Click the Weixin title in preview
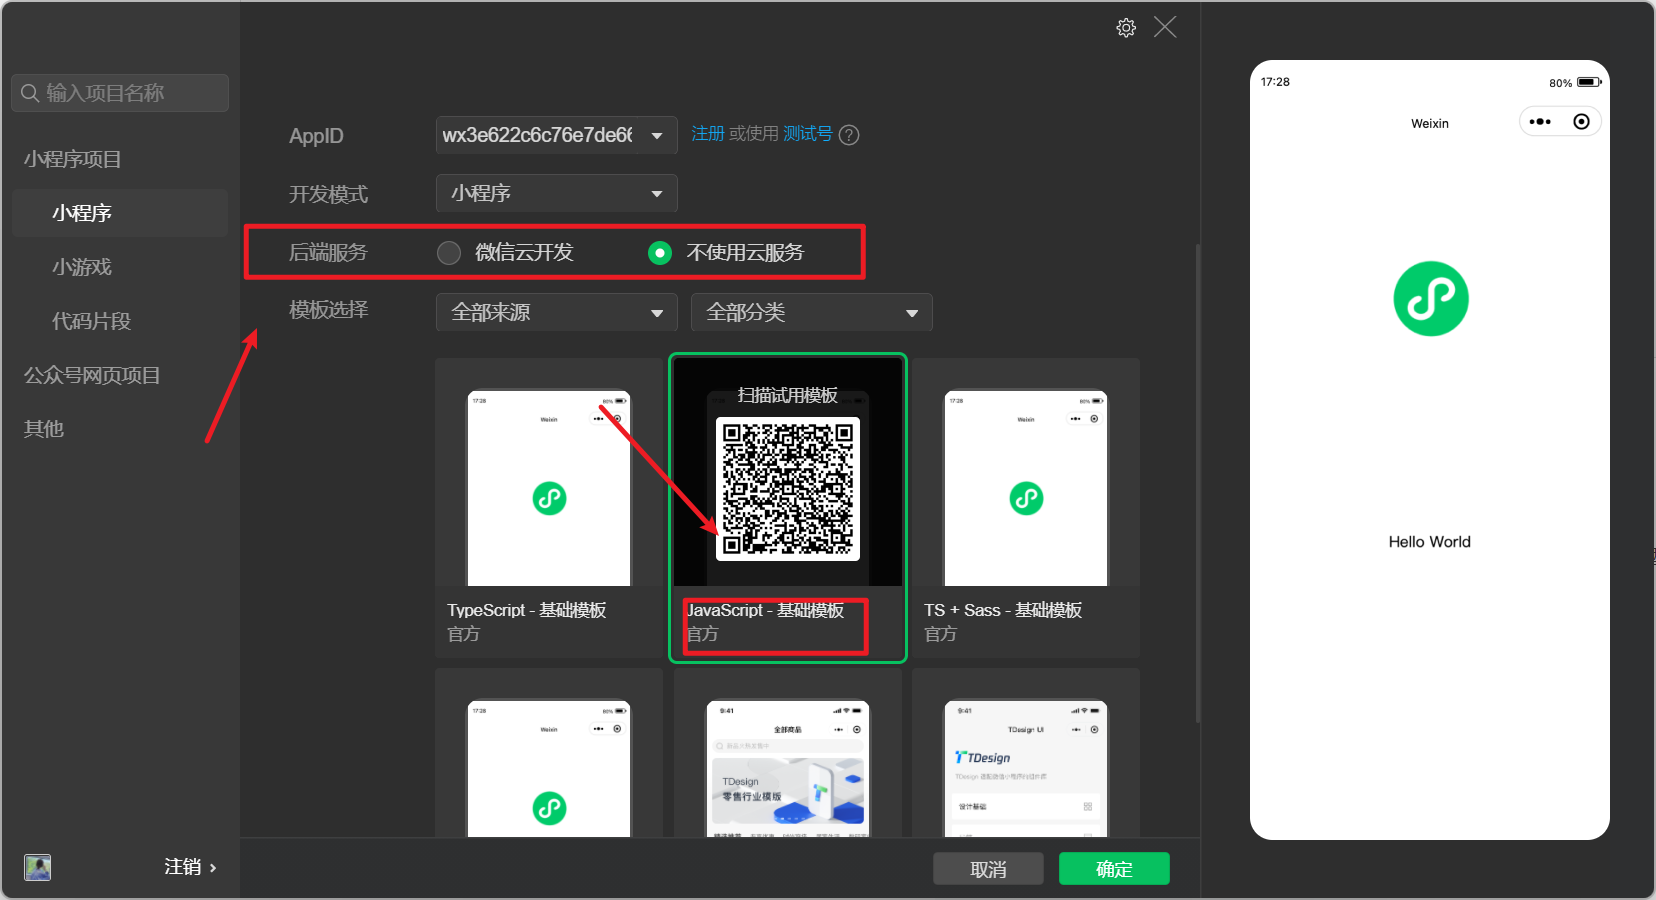1656x900 pixels. (x=1430, y=124)
